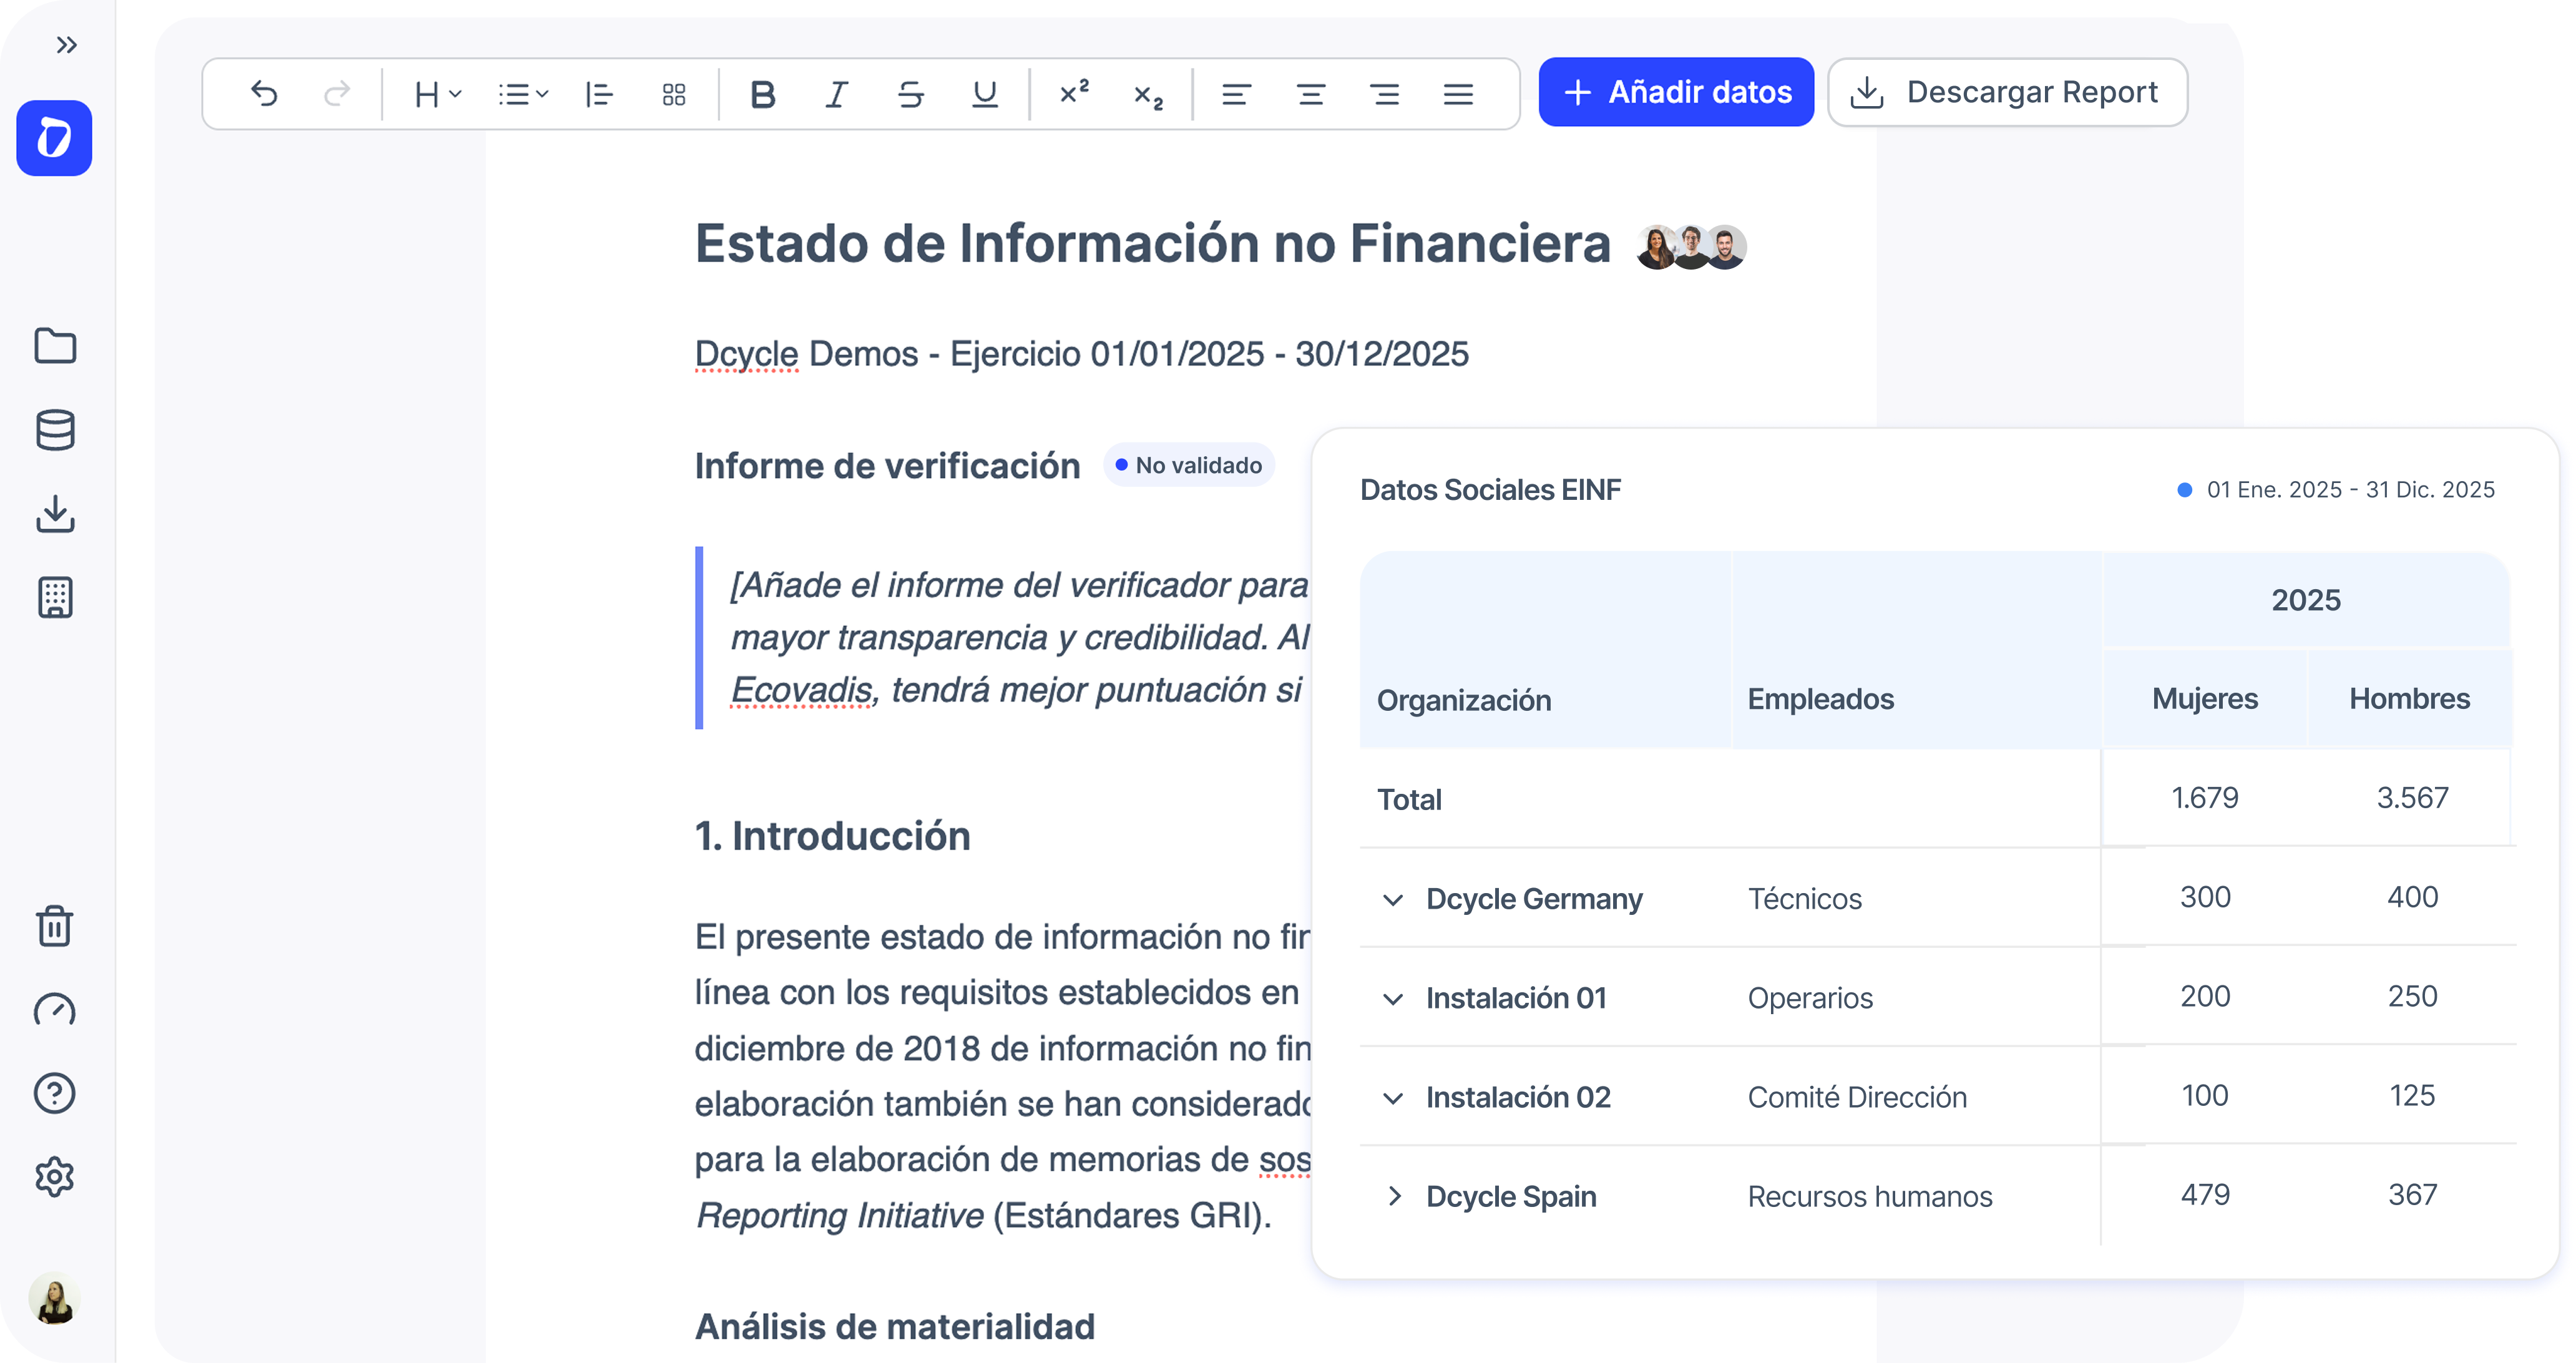Click the blue dot next to the date range

[2184, 490]
